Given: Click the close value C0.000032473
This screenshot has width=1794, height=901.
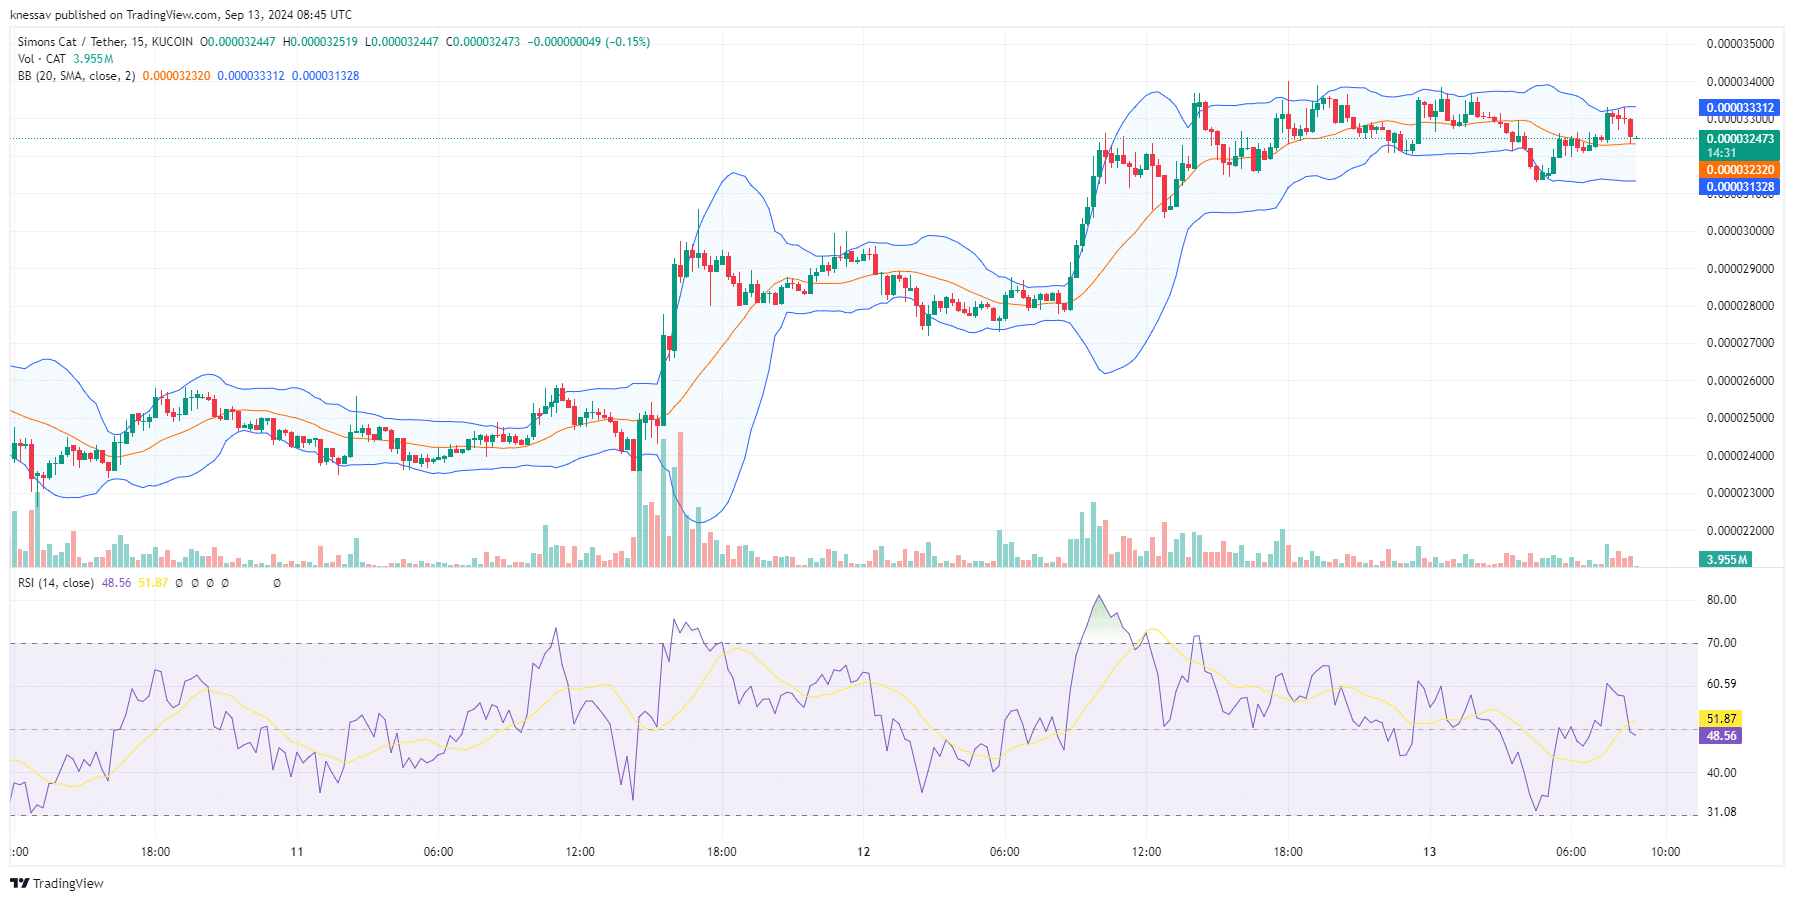Looking at the screenshot, I should tap(483, 42).
